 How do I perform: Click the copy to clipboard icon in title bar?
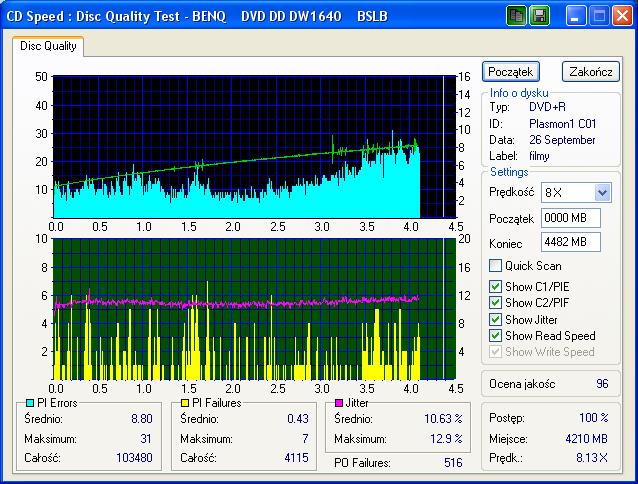pos(516,16)
